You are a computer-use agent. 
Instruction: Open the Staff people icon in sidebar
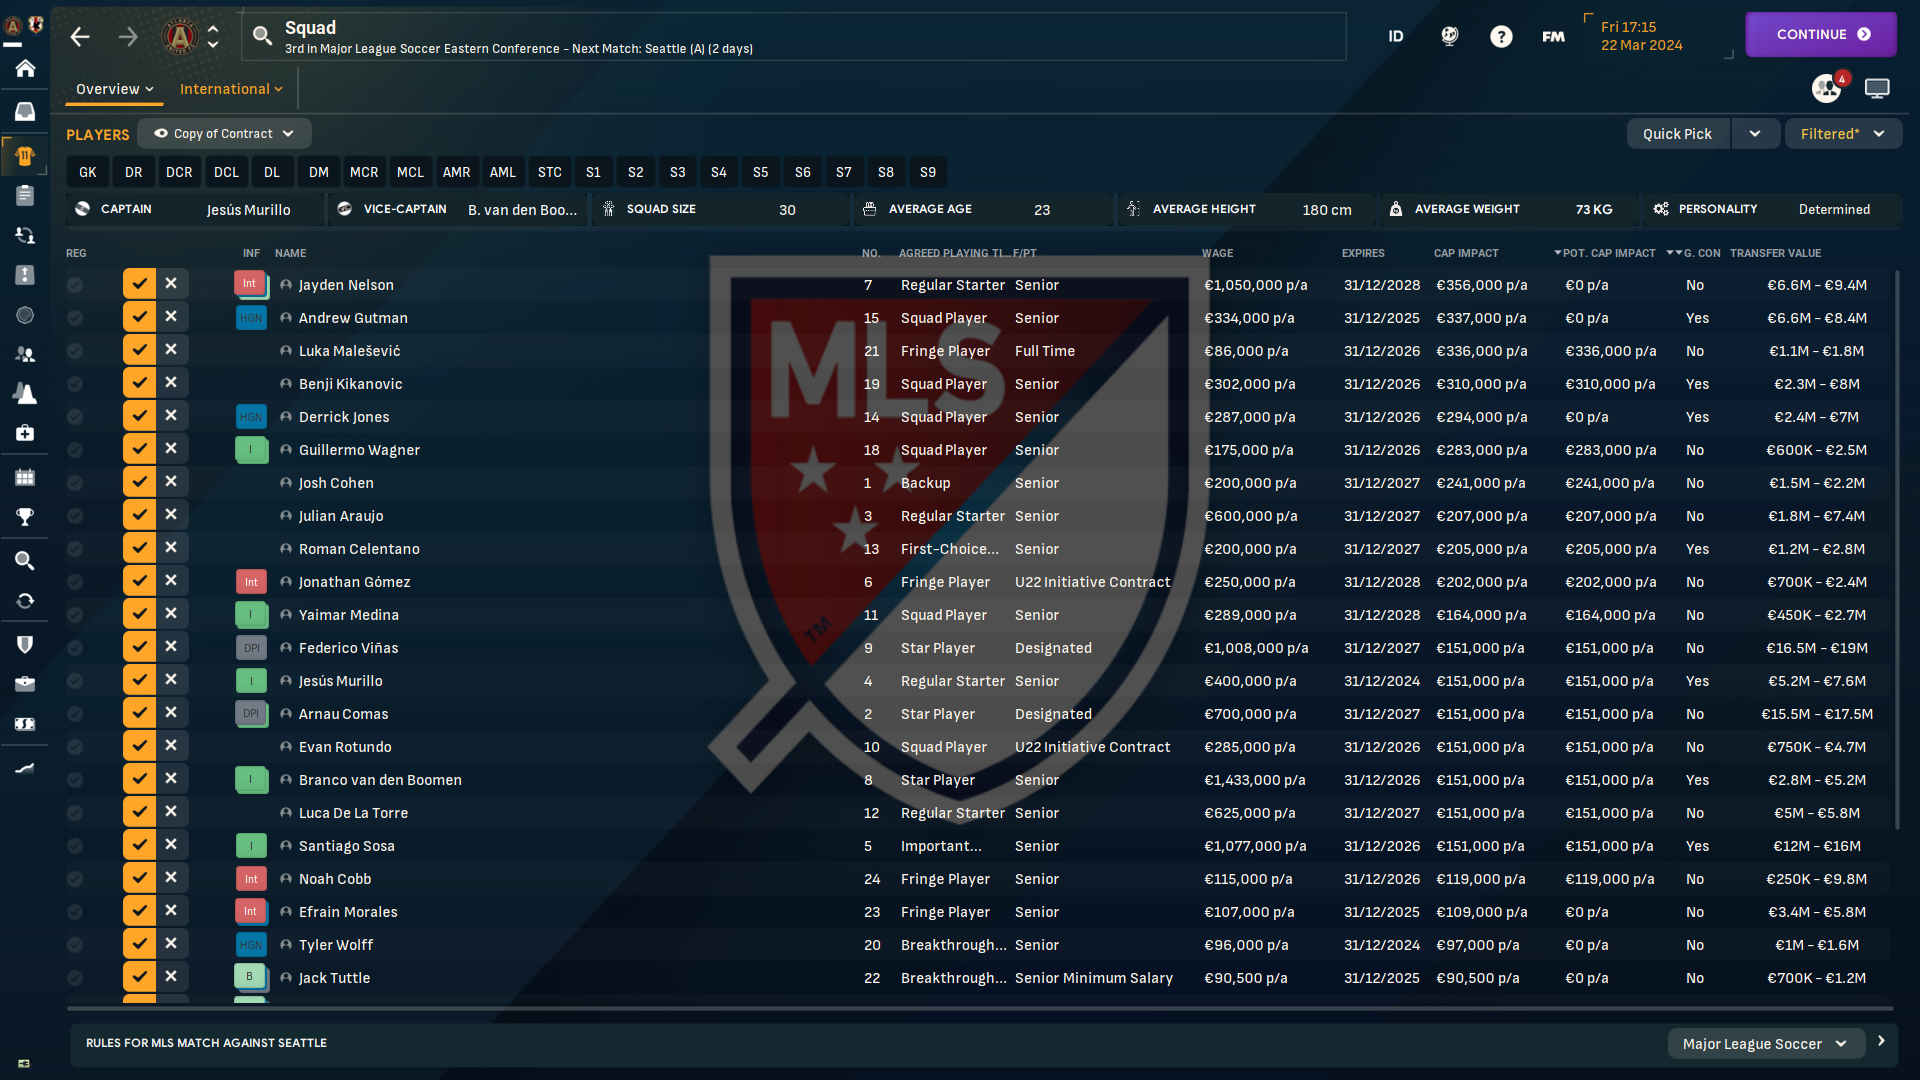click(25, 354)
